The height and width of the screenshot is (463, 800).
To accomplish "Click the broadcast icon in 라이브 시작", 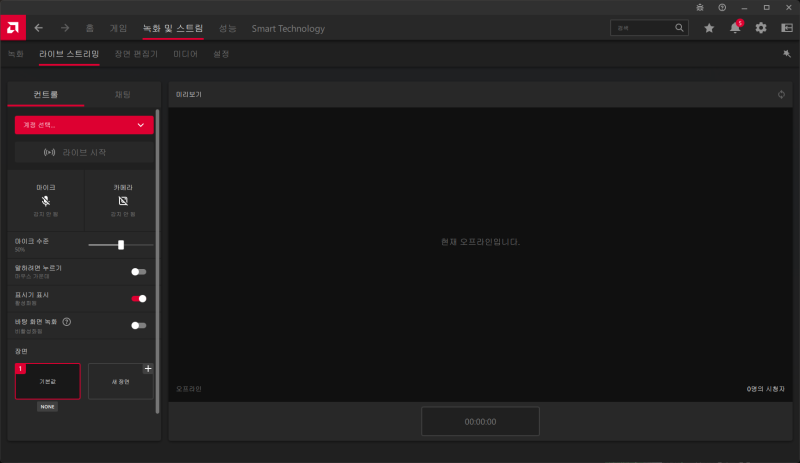I will click(49, 152).
